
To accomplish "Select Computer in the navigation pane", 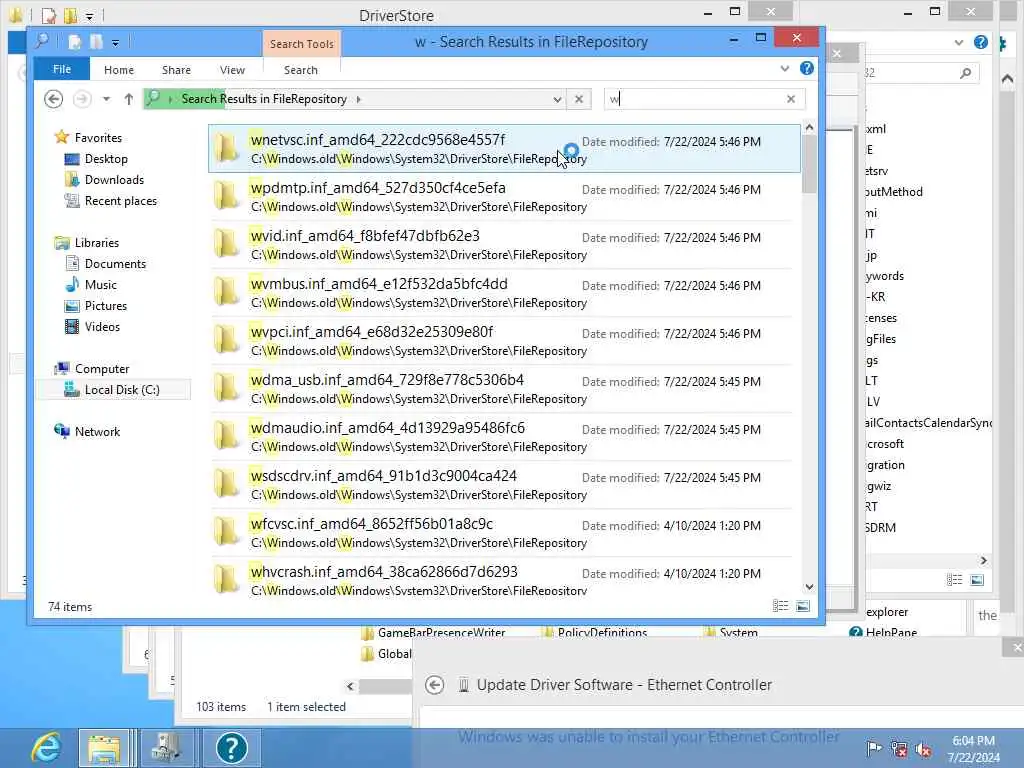I will pyautogui.click(x=102, y=369).
